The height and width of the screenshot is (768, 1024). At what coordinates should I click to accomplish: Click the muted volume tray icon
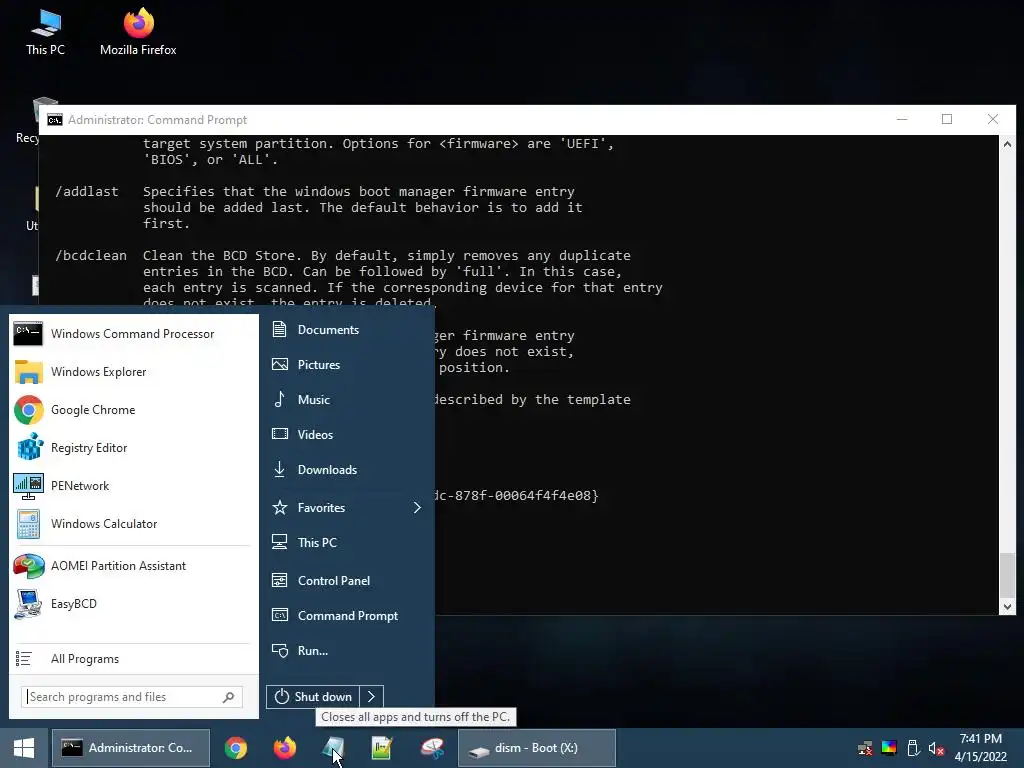tap(936, 748)
